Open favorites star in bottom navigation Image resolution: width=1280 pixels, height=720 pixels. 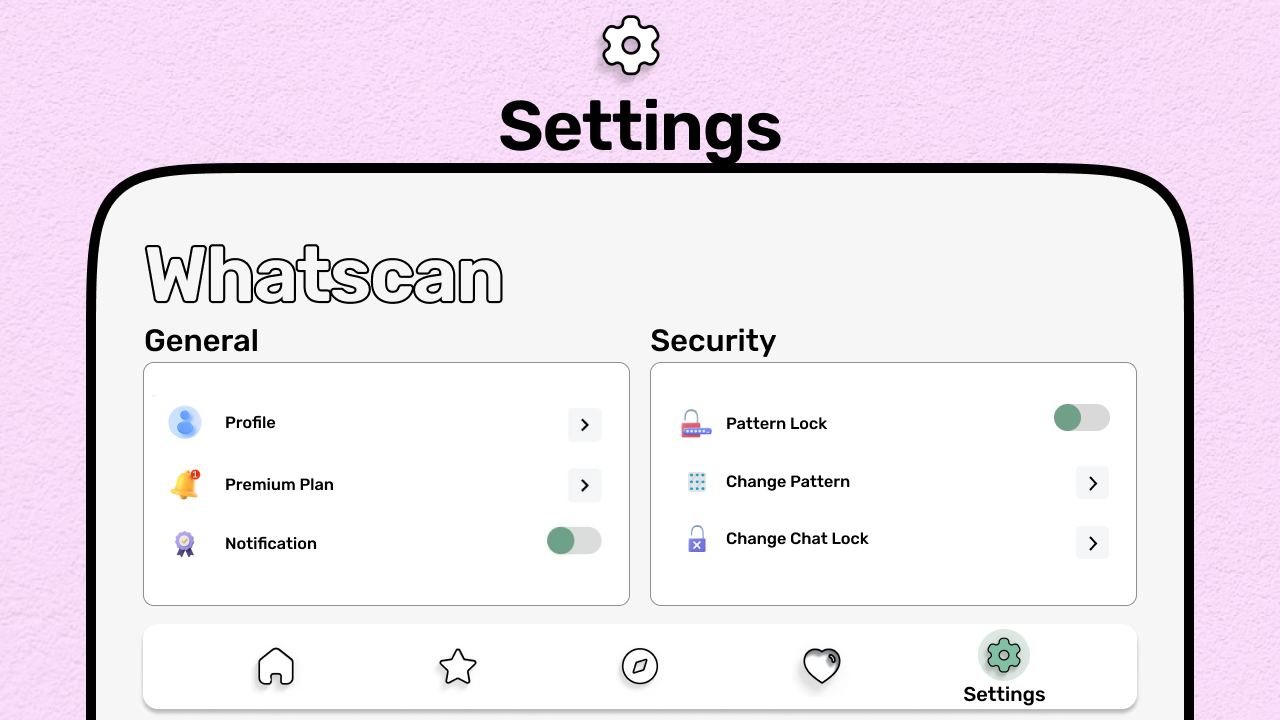pyautogui.click(x=458, y=666)
